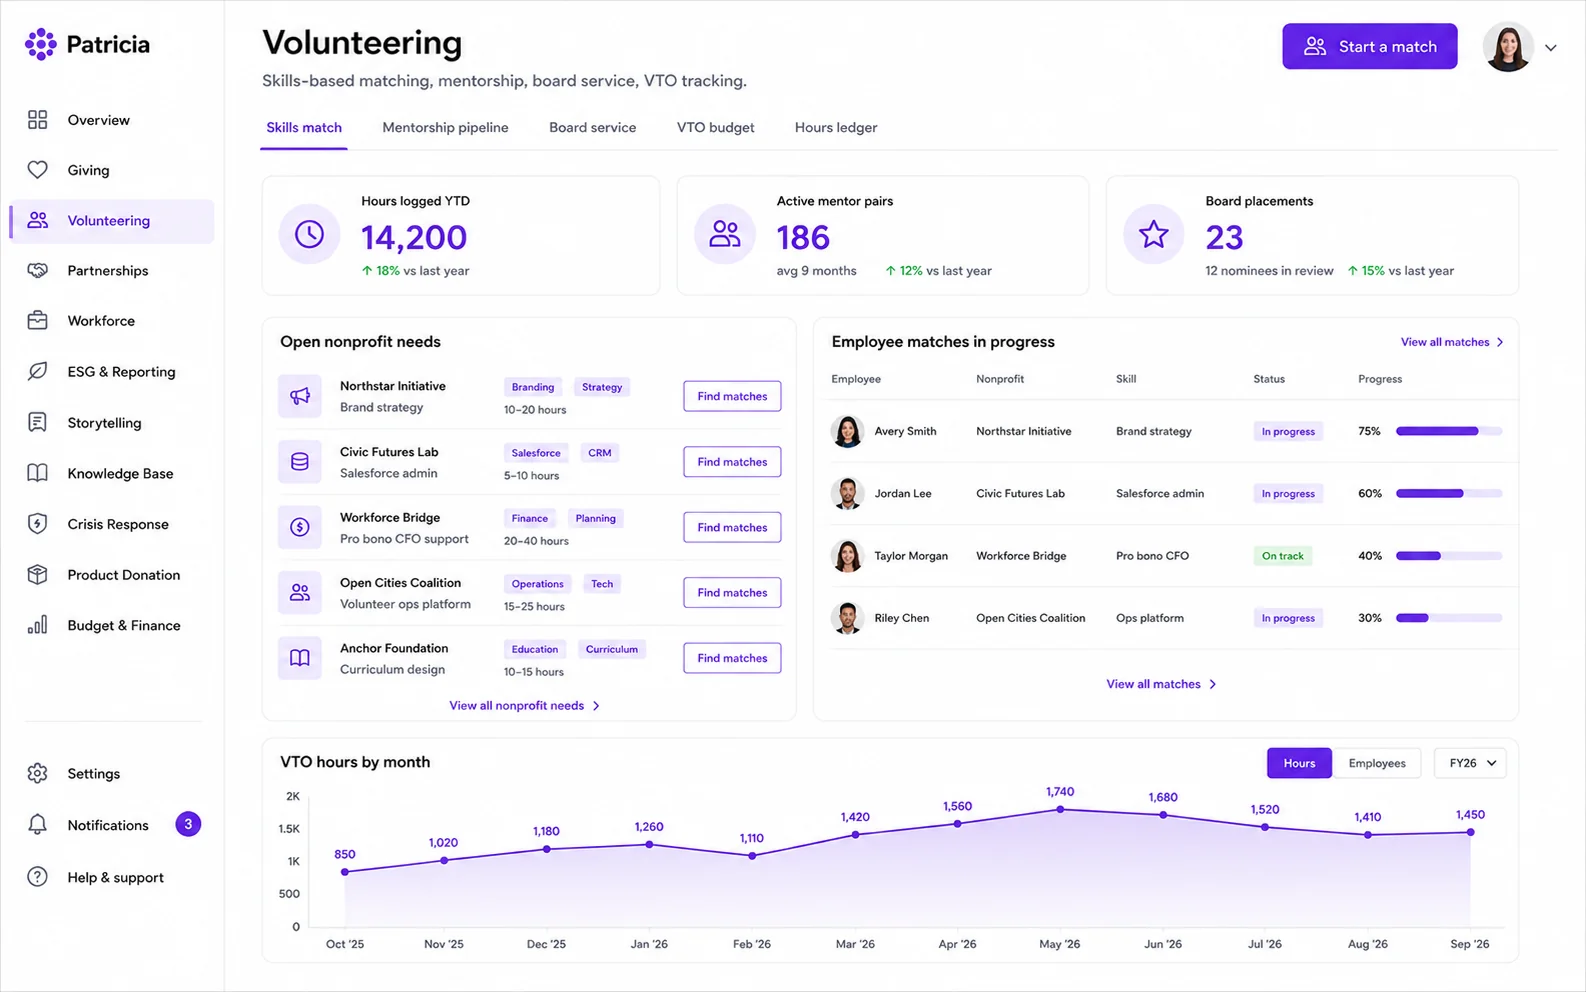Find matches for Workforce Bridge

(732, 527)
